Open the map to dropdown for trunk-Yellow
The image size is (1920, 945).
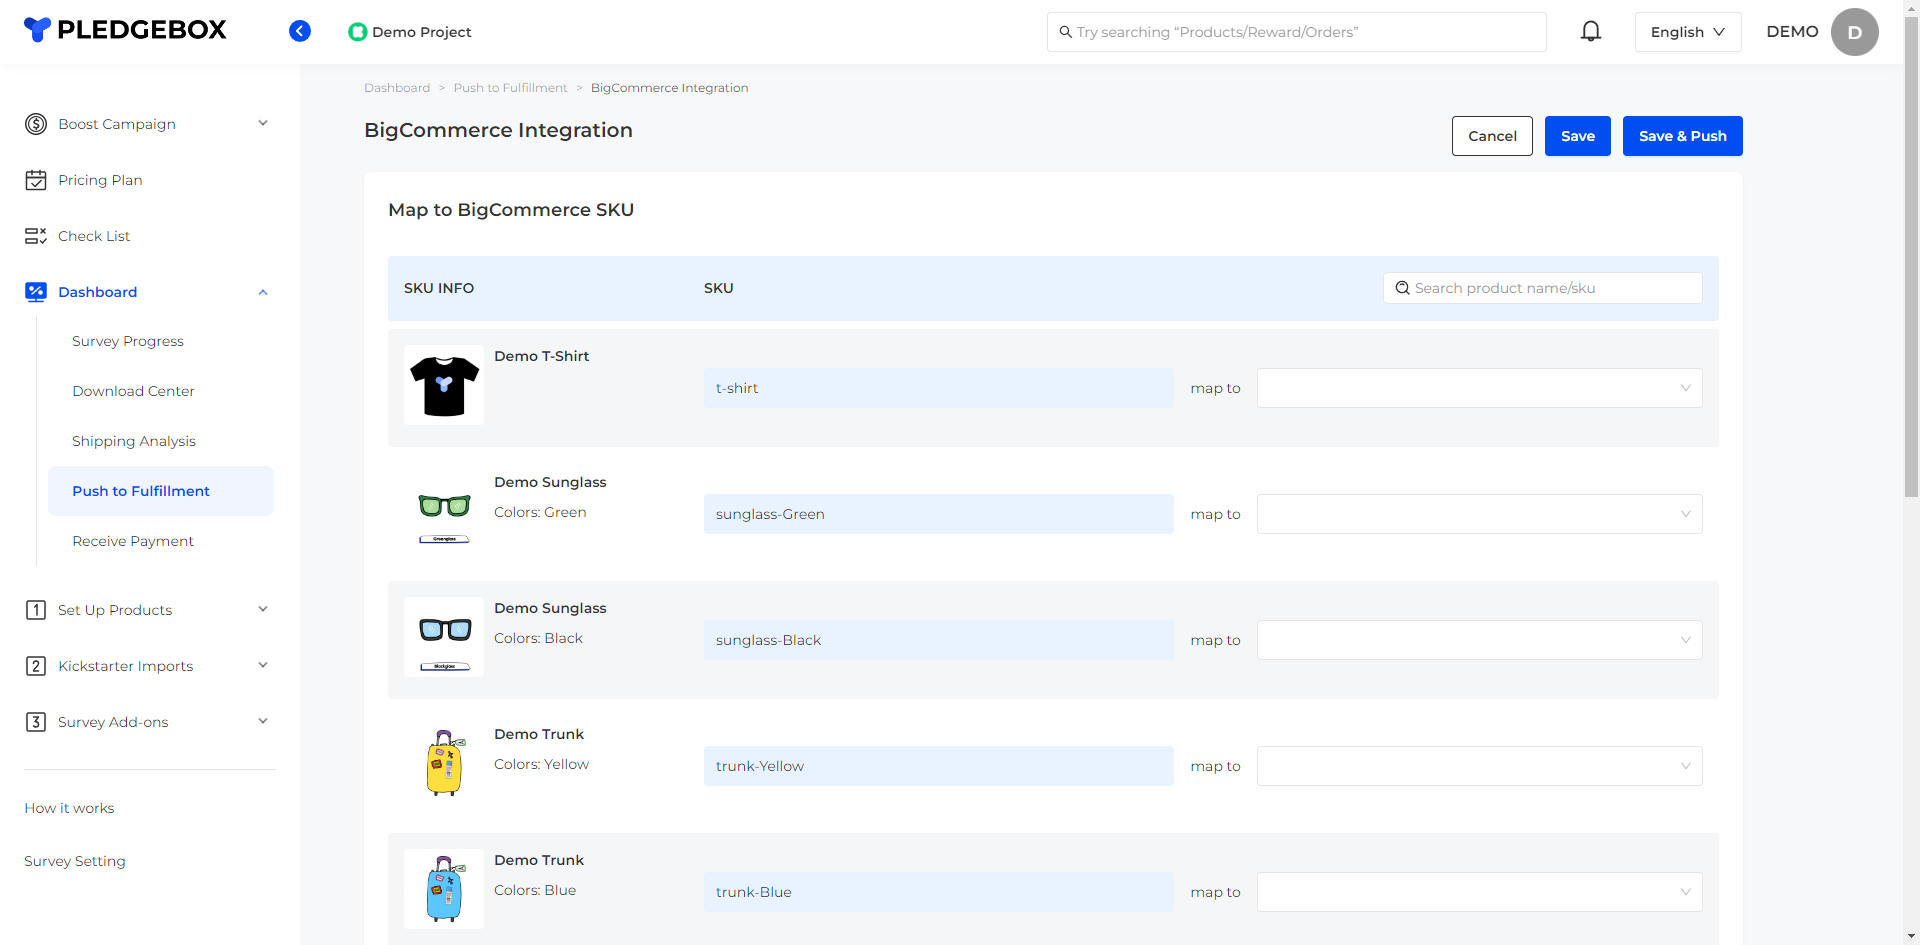tap(1479, 766)
